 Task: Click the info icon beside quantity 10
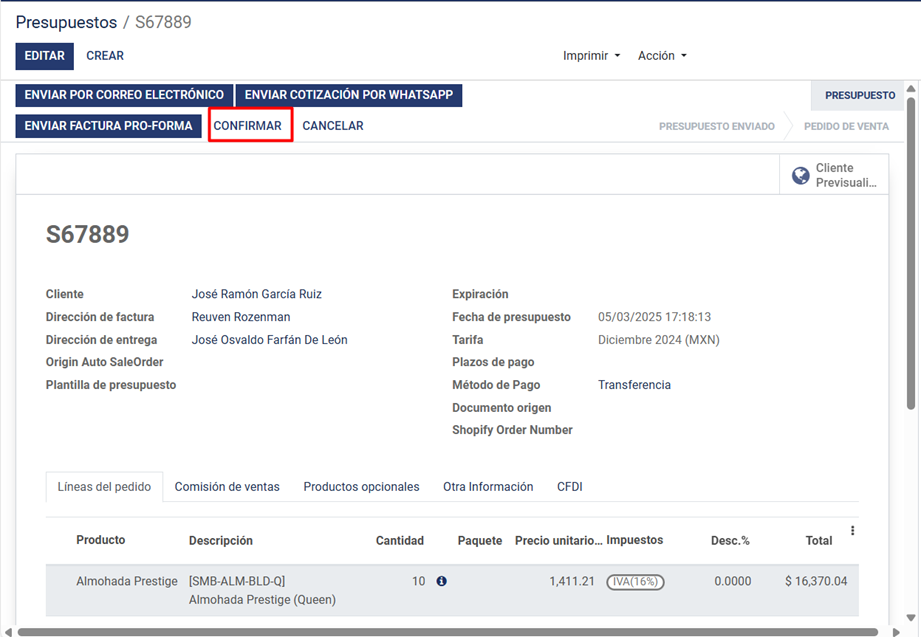click(442, 581)
